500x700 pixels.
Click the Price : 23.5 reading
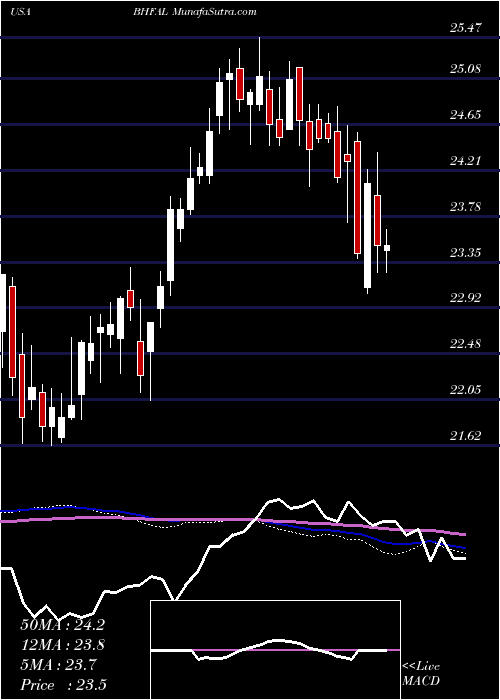63,685
